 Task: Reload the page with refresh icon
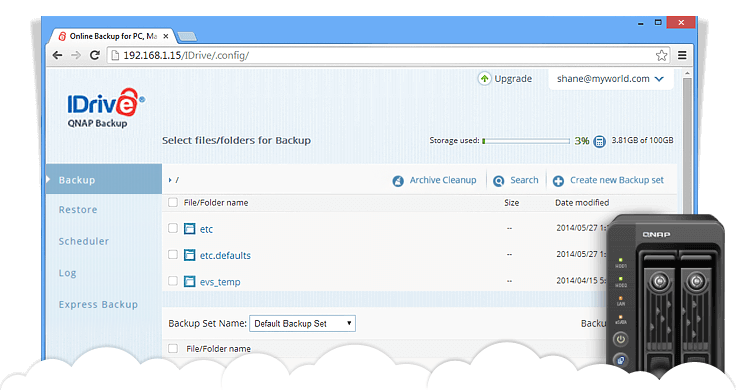(x=95, y=55)
